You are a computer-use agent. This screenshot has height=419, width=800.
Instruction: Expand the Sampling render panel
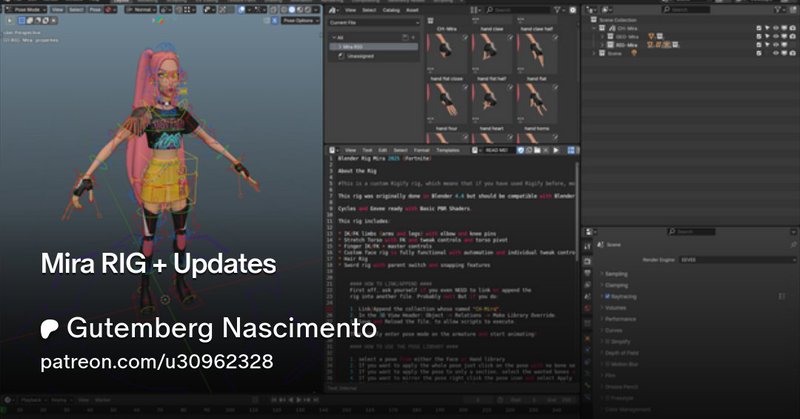click(x=615, y=274)
